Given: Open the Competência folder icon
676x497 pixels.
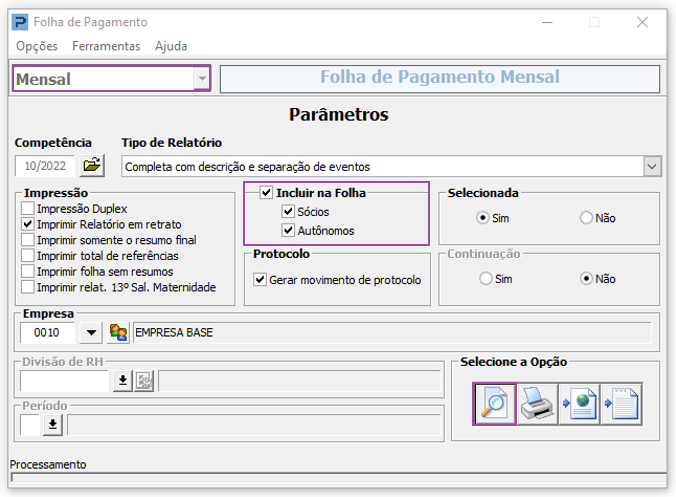Looking at the screenshot, I should 92,166.
